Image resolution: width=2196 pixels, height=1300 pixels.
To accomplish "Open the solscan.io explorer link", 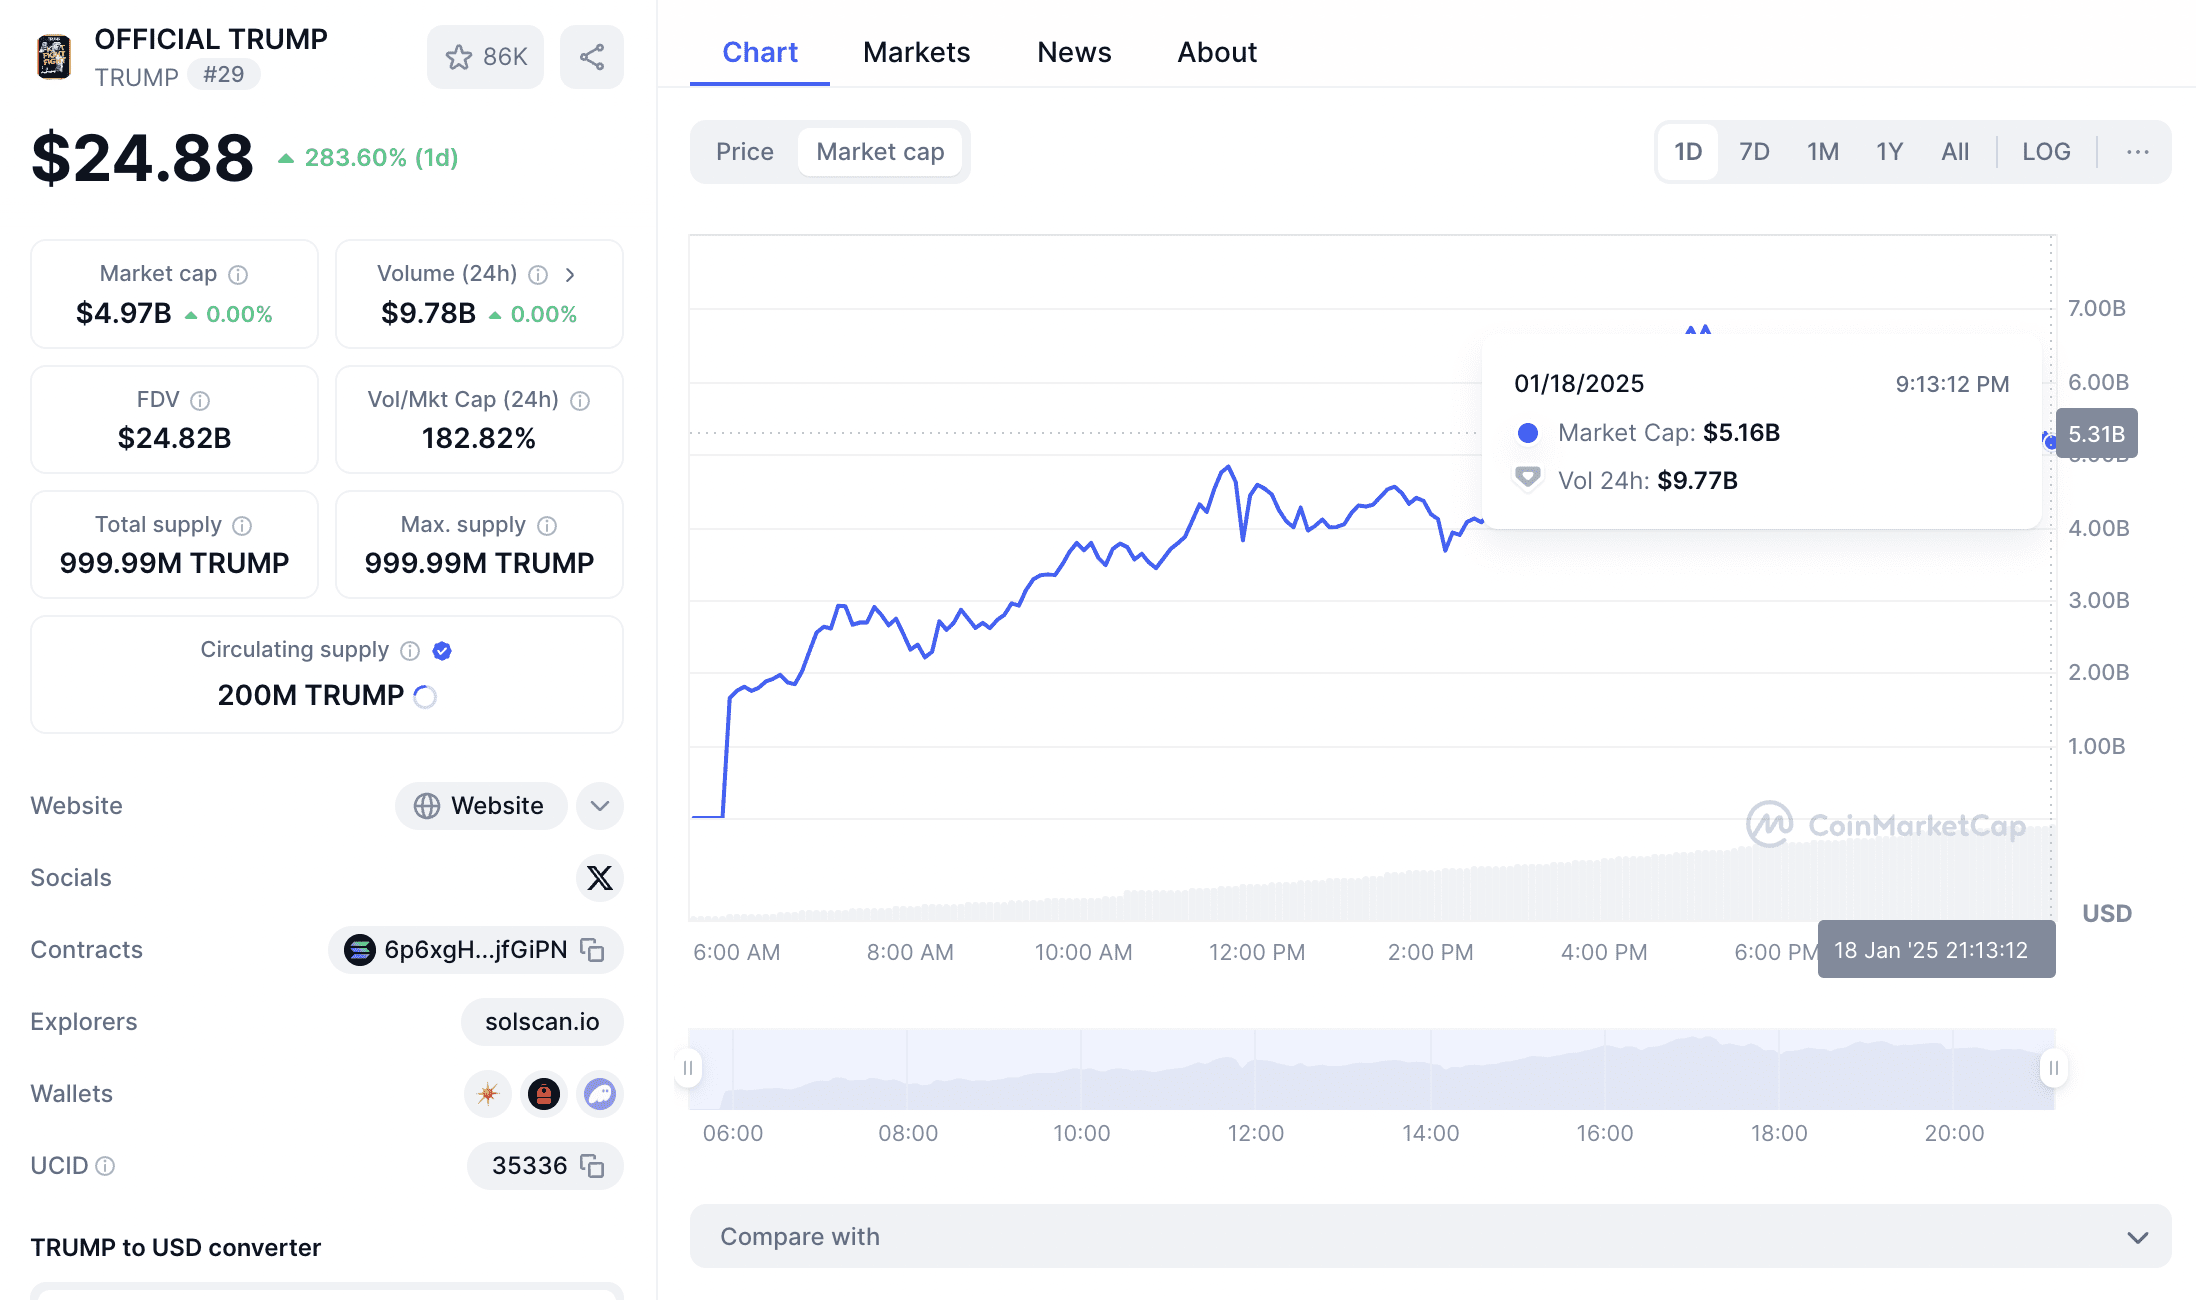I will 542,1022.
